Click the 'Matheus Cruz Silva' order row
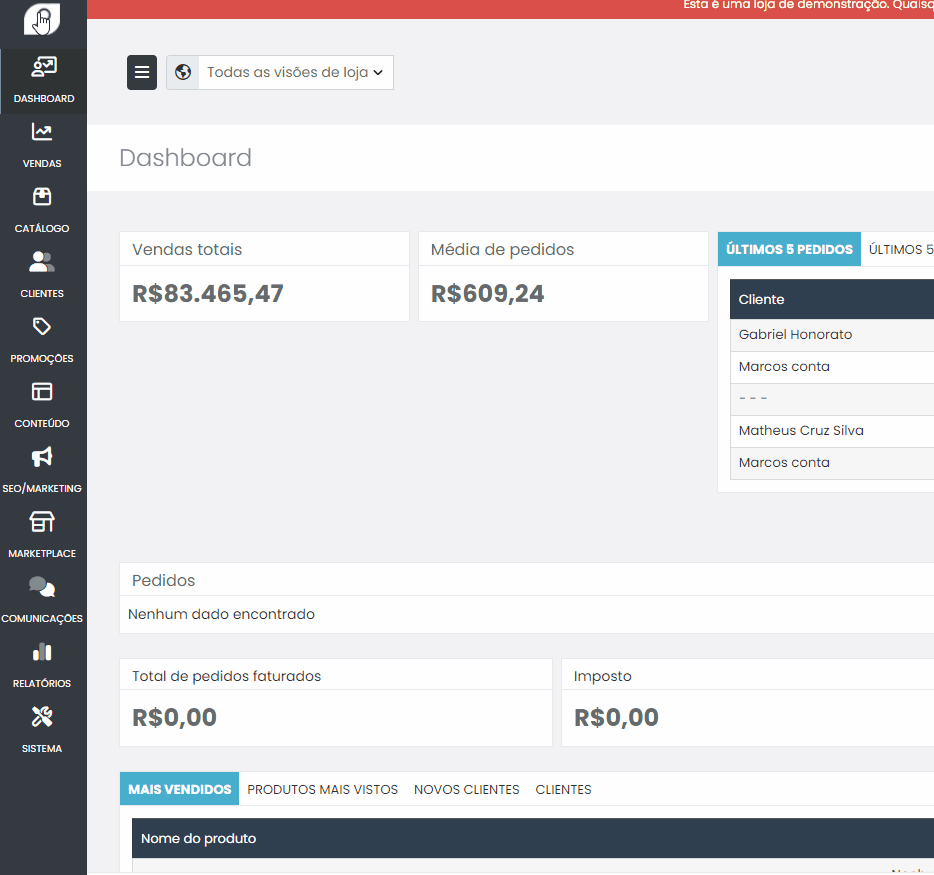934x875 pixels. [832, 431]
